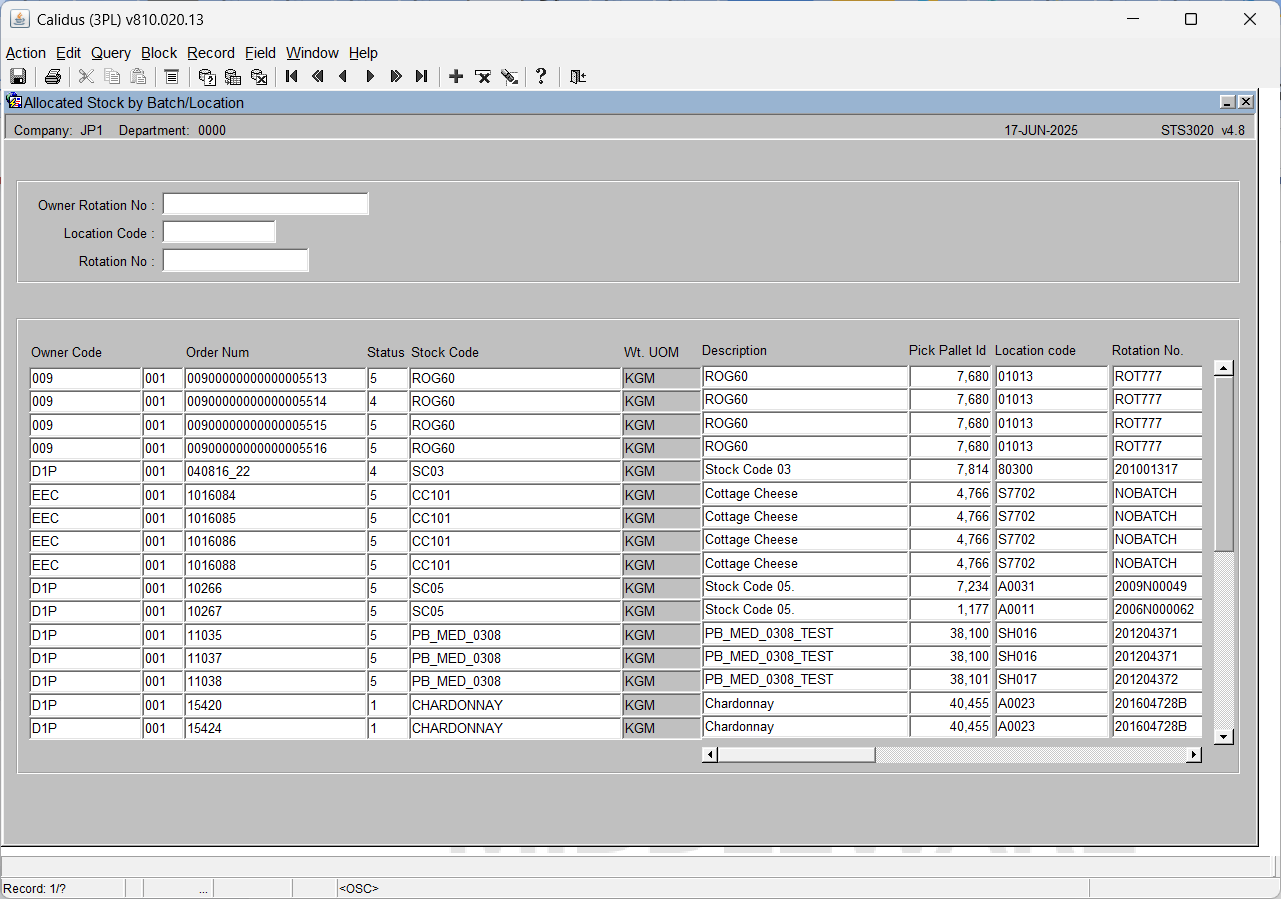Click the Exit door toolbar icon

coord(577,77)
